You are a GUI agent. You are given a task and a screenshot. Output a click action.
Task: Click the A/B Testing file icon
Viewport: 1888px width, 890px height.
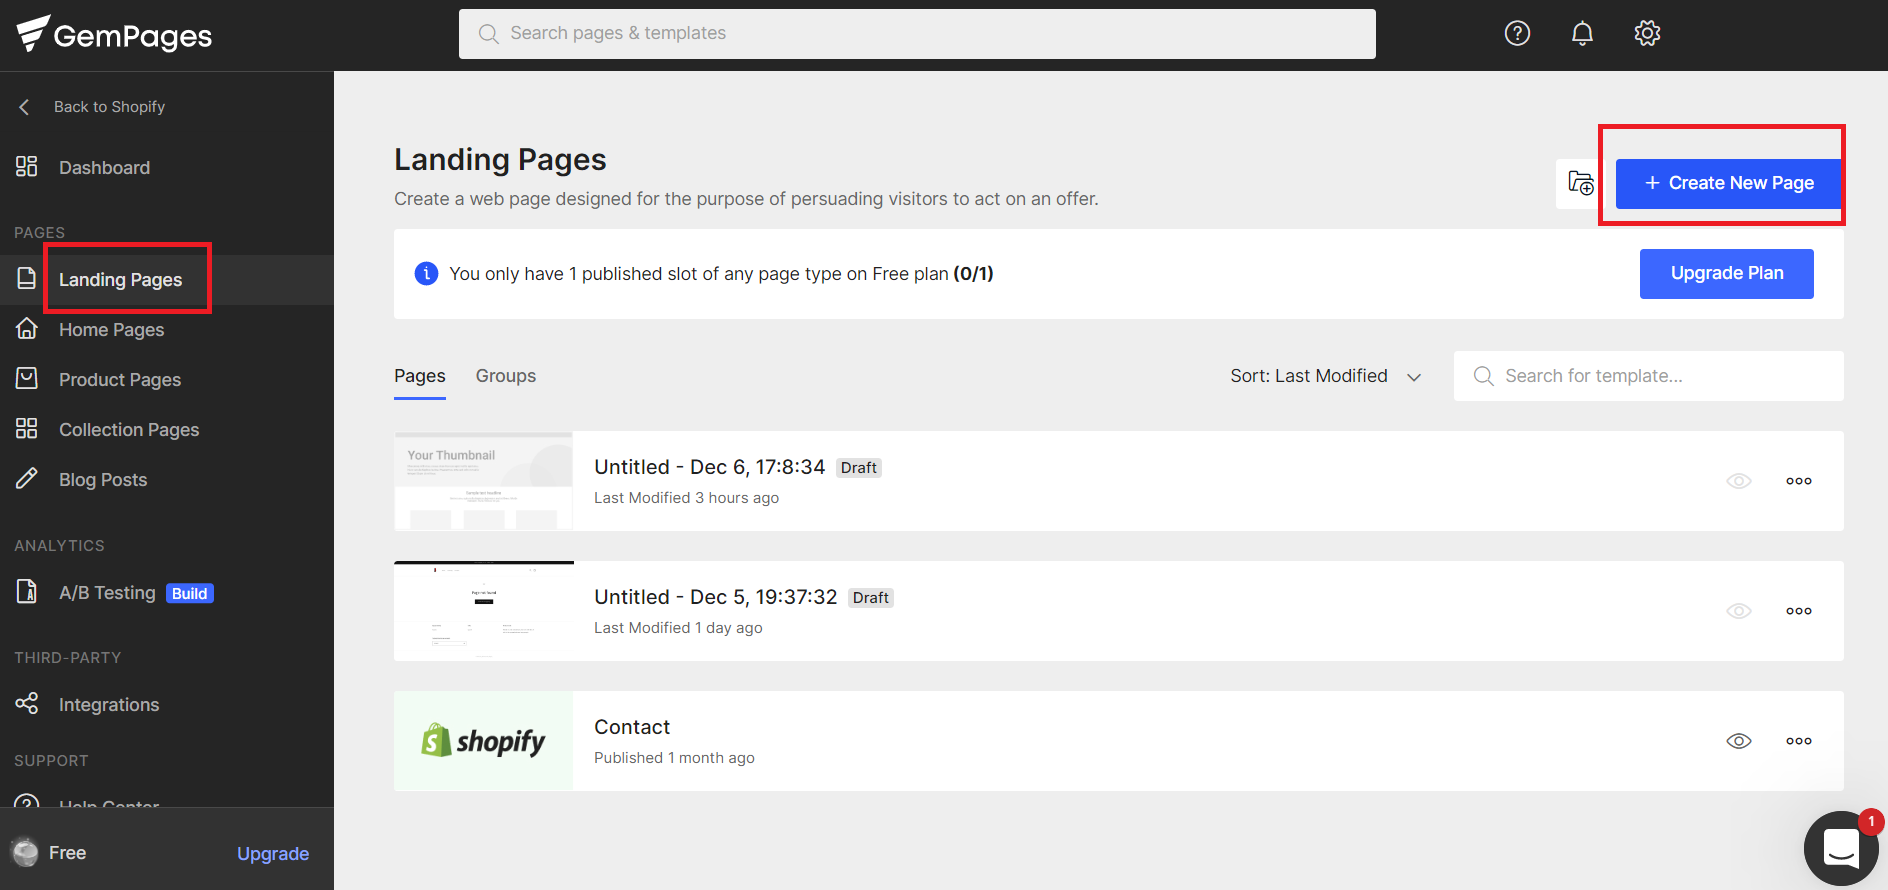pyautogui.click(x=27, y=591)
